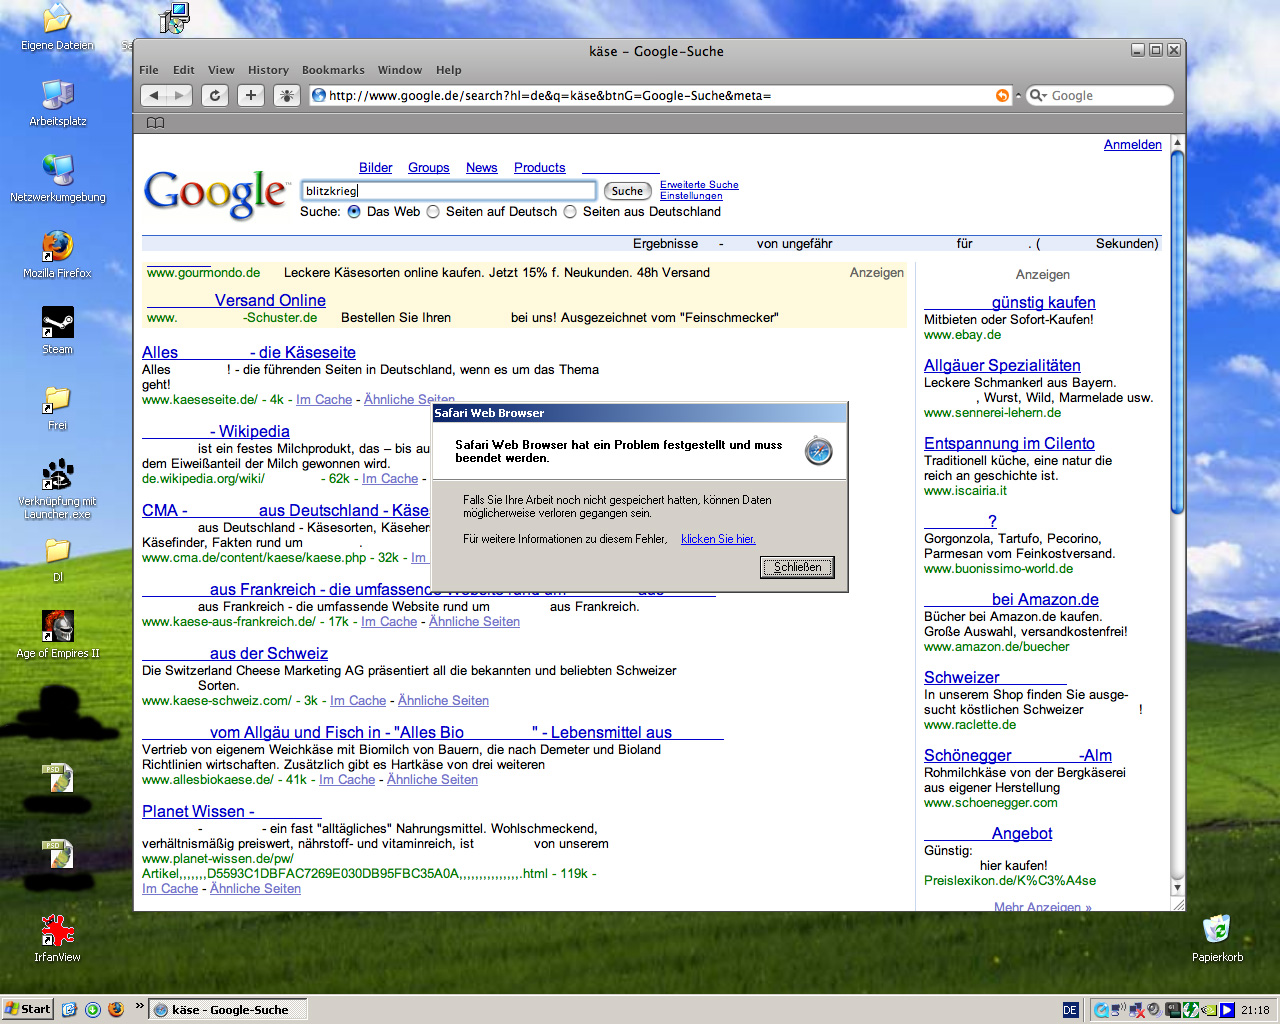Open the Window menu
Viewport: 1280px width, 1024px height.
(400, 70)
